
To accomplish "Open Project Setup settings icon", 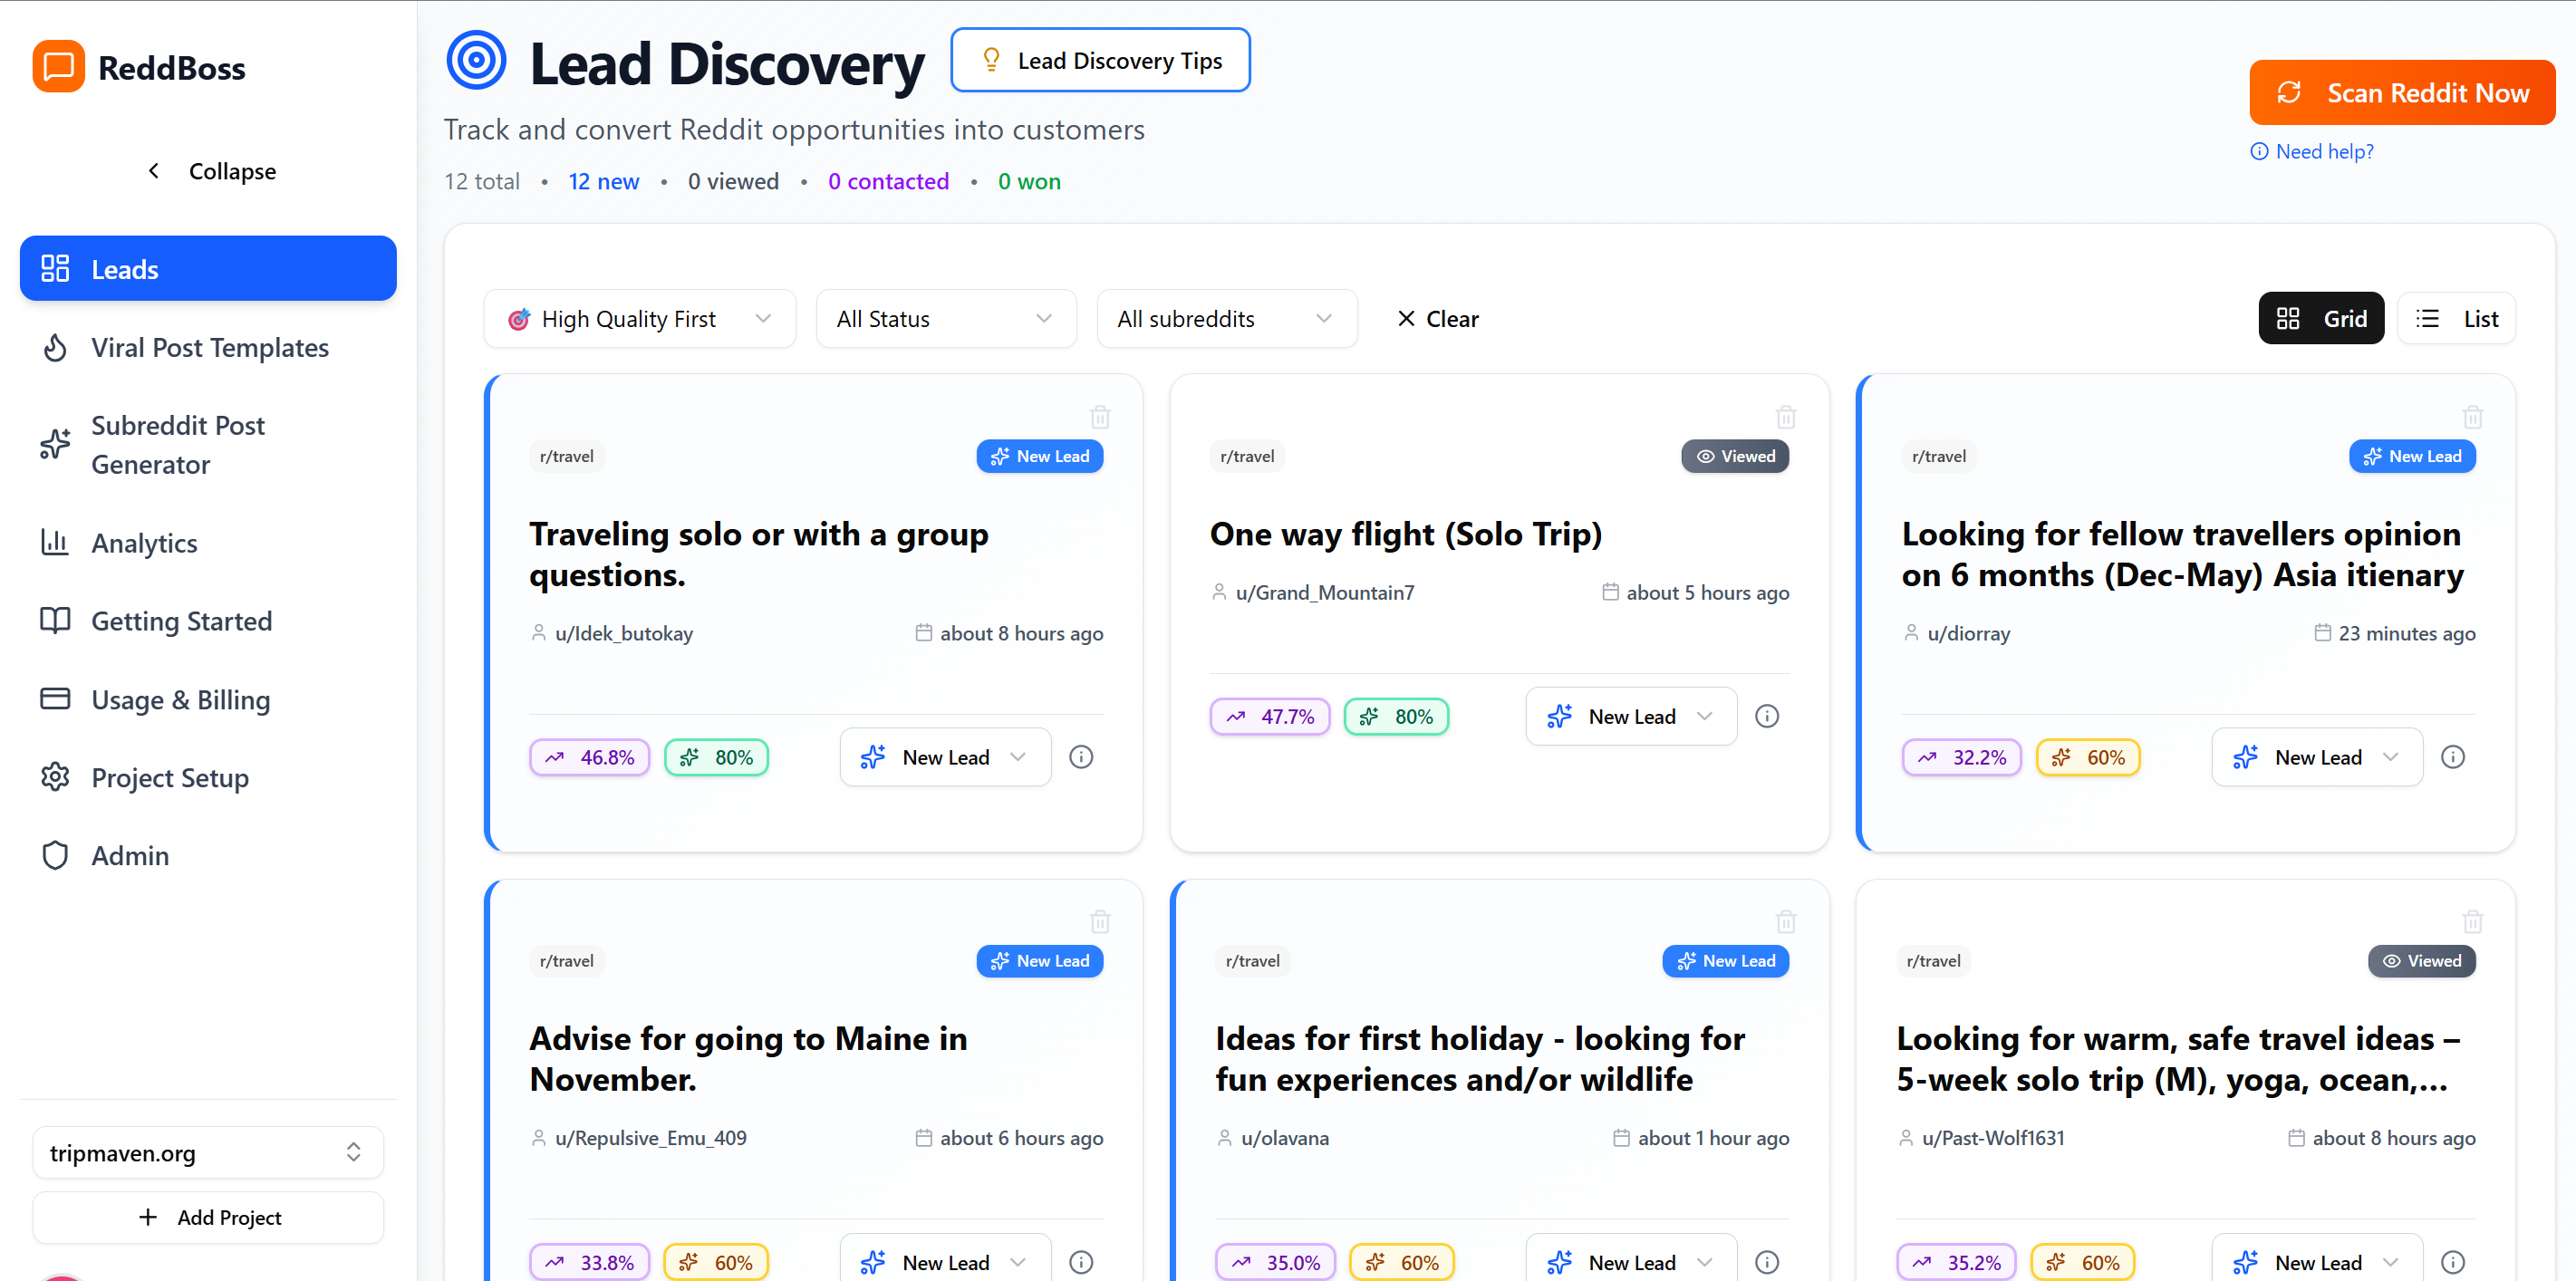I will point(55,777).
